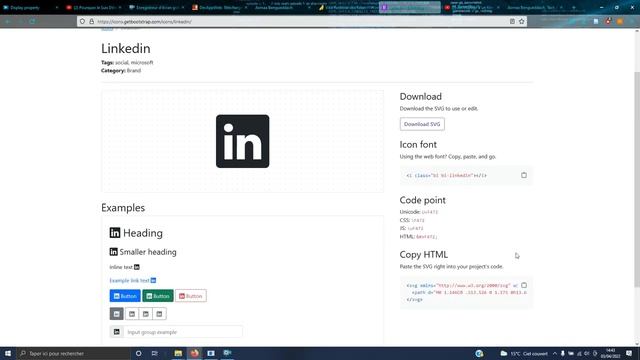Image resolution: width=640 pixels, height=360 pixels.
Task: Click the Copy HTML heading
Action: pyautogui.click(x=424, y=254)
